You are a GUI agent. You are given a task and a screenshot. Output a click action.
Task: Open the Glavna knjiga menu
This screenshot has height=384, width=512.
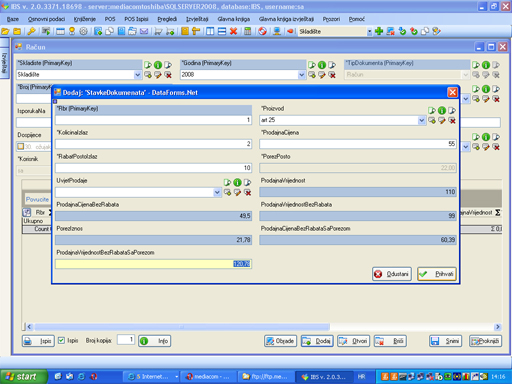pyautogui.click(x=234, y=19)
